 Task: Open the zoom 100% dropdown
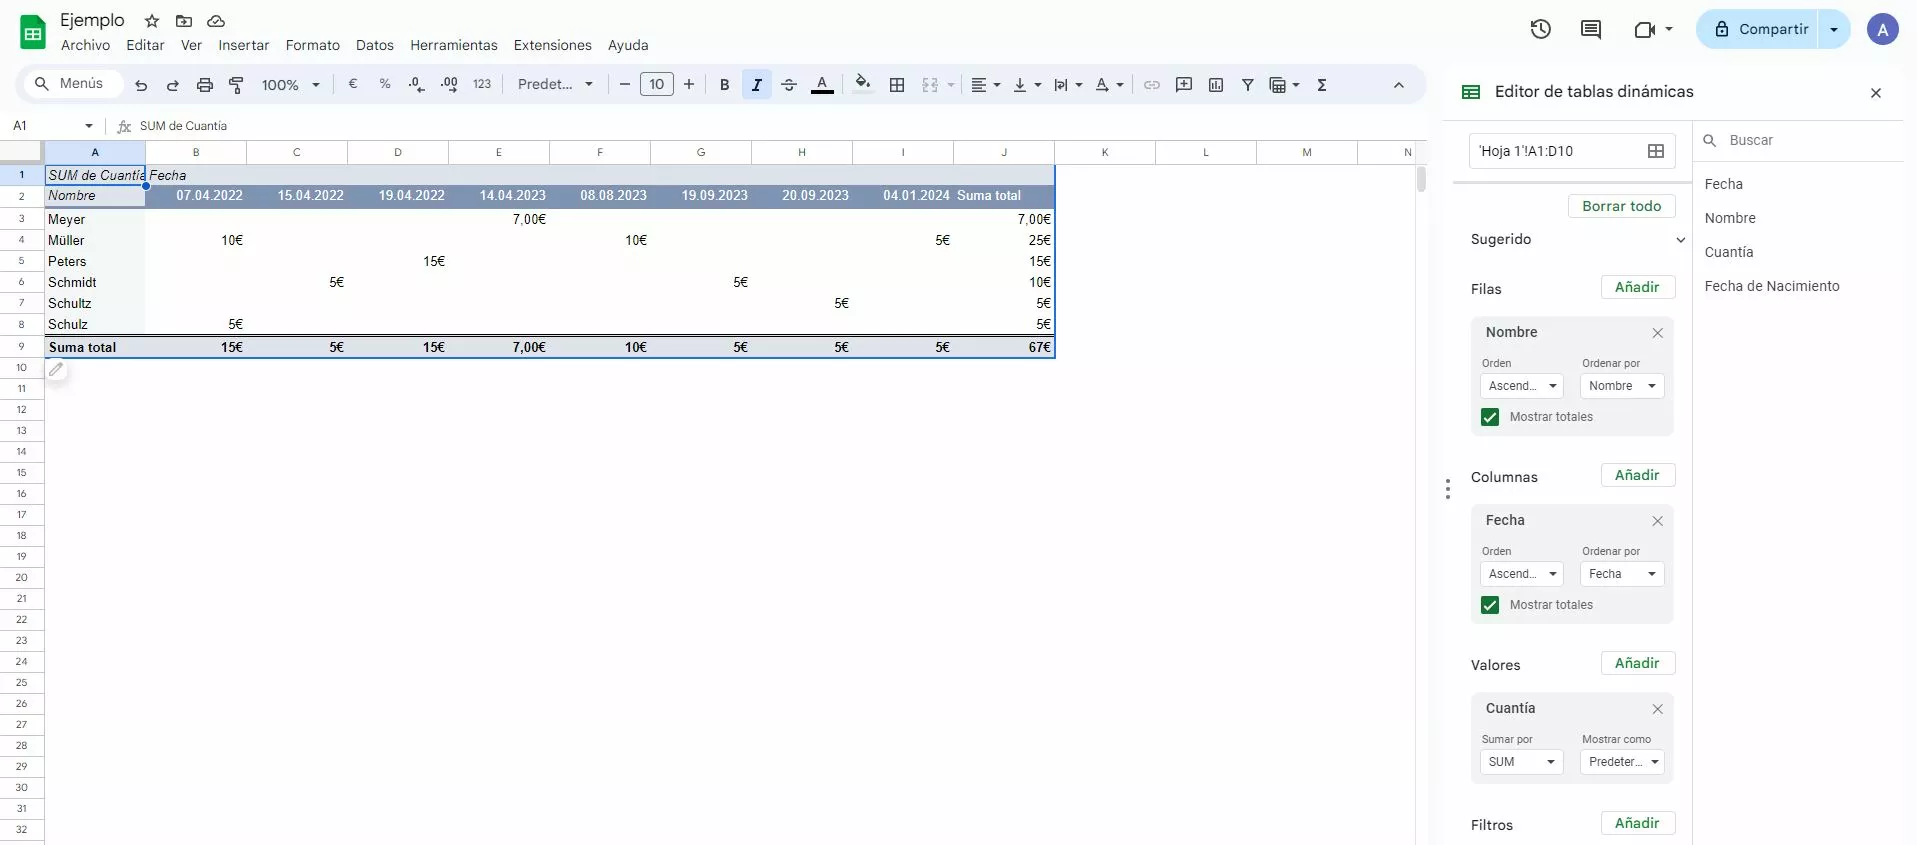[x=290, y=85]
